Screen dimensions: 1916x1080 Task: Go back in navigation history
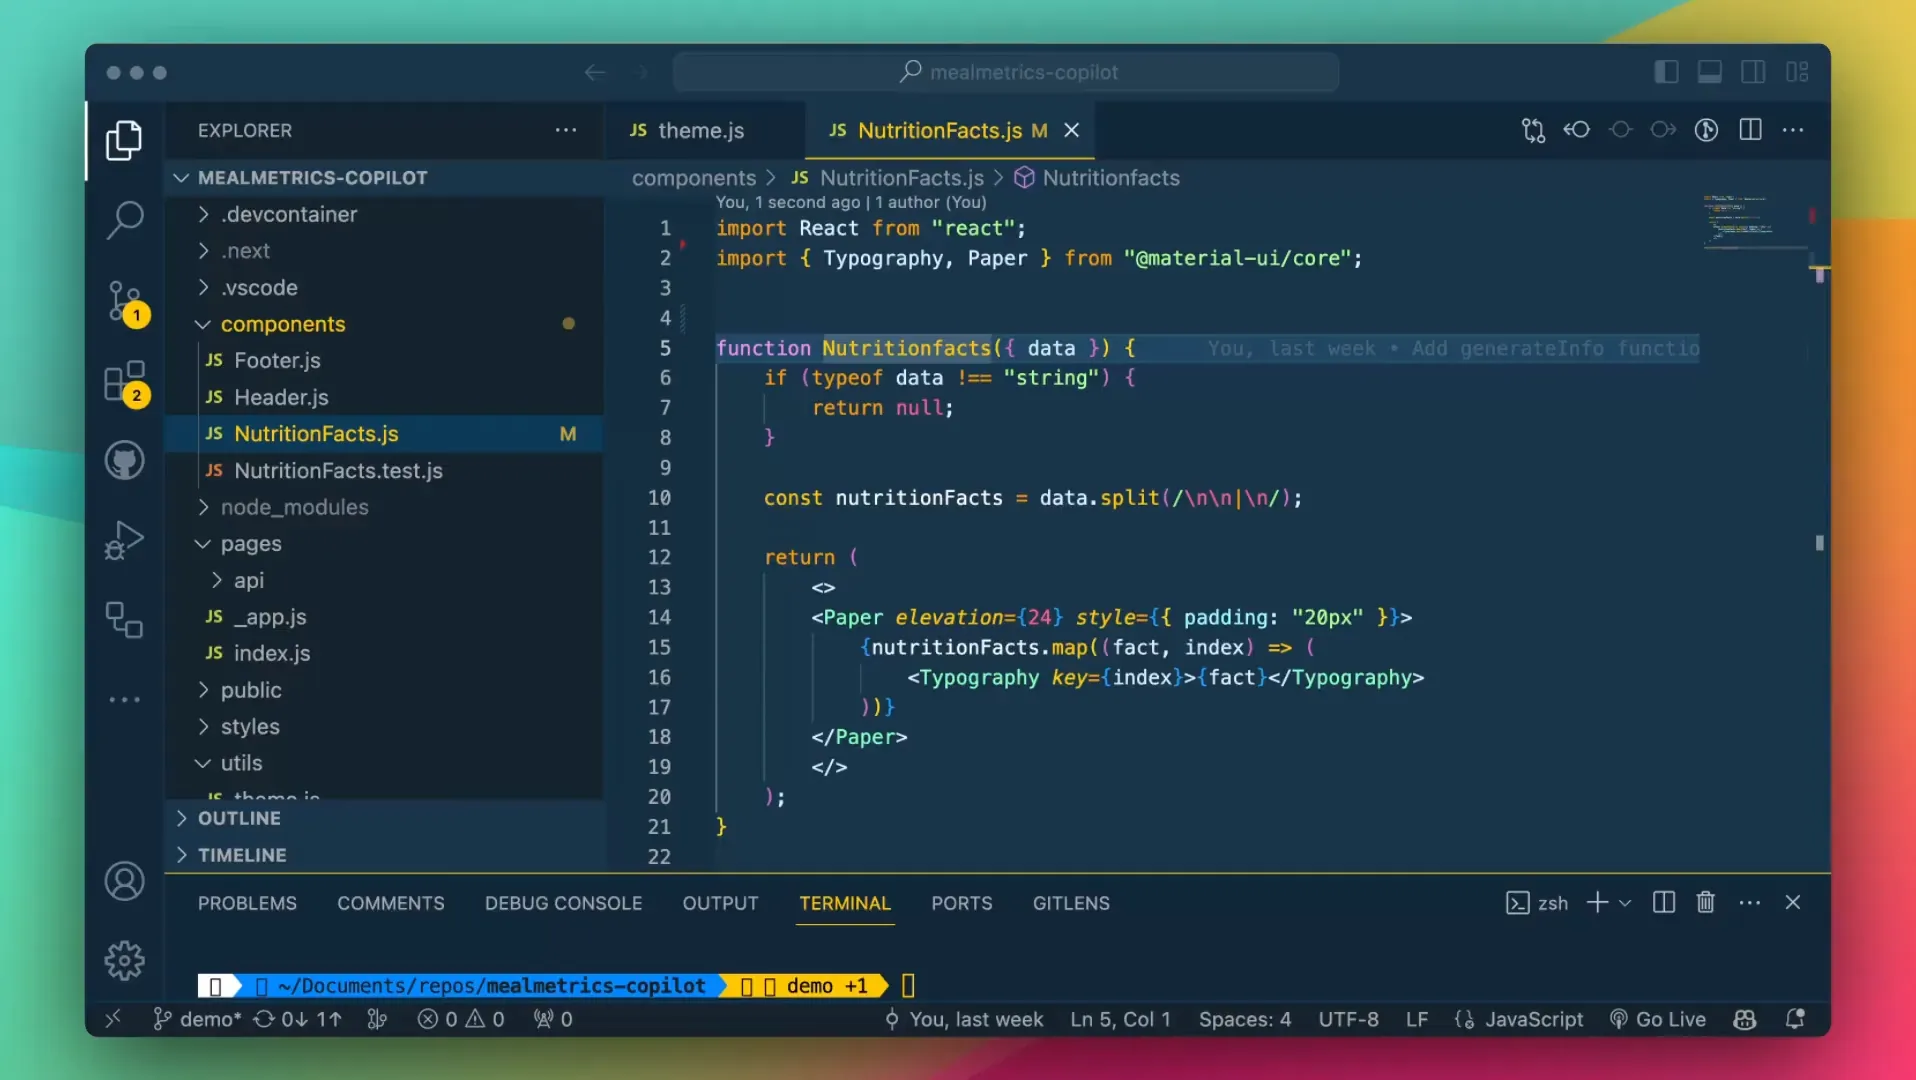click(595, 72)
